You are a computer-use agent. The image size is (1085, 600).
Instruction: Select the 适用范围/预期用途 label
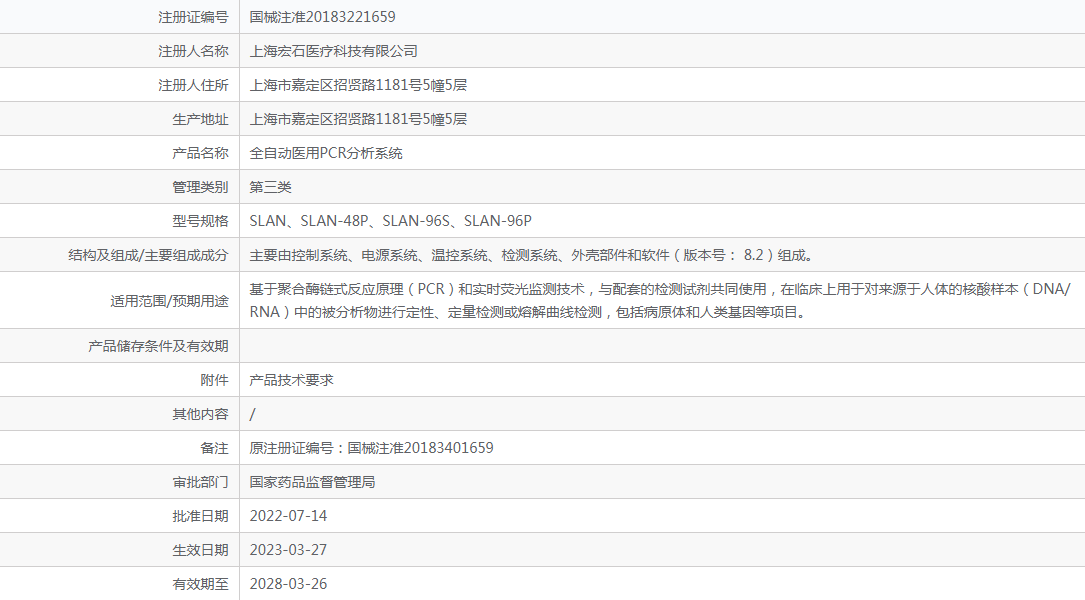[169, 300]
